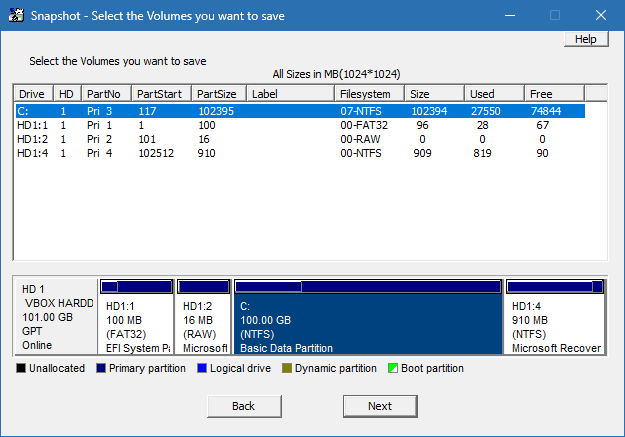Select the HD1:1 FAT32 partition block
The image size is (625, 437).
(x=136, y=317)
